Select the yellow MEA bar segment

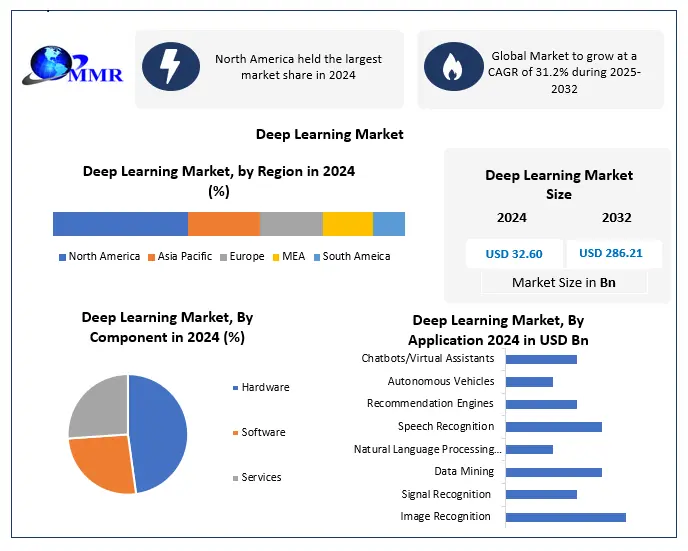tap(347, 224)
